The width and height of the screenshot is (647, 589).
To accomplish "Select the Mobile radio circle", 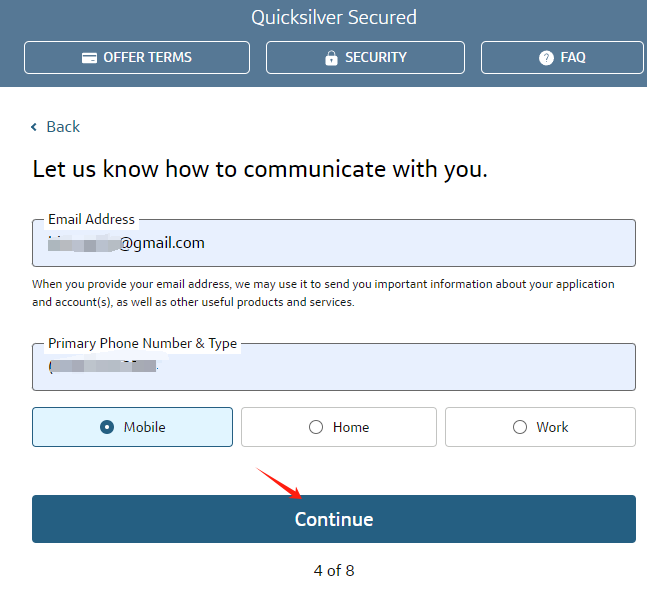I will (107, 427).
